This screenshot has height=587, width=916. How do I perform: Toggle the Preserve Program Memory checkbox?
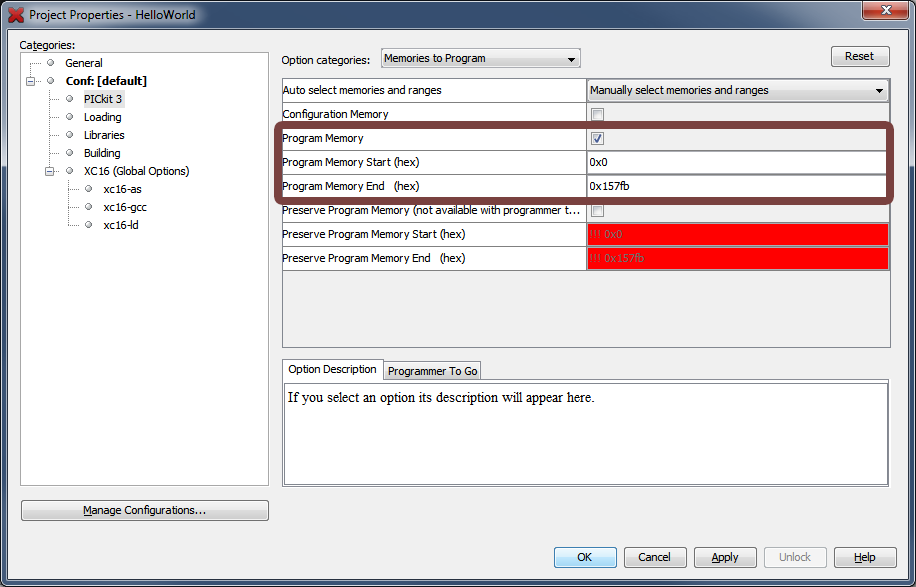(x=598, y=211)
